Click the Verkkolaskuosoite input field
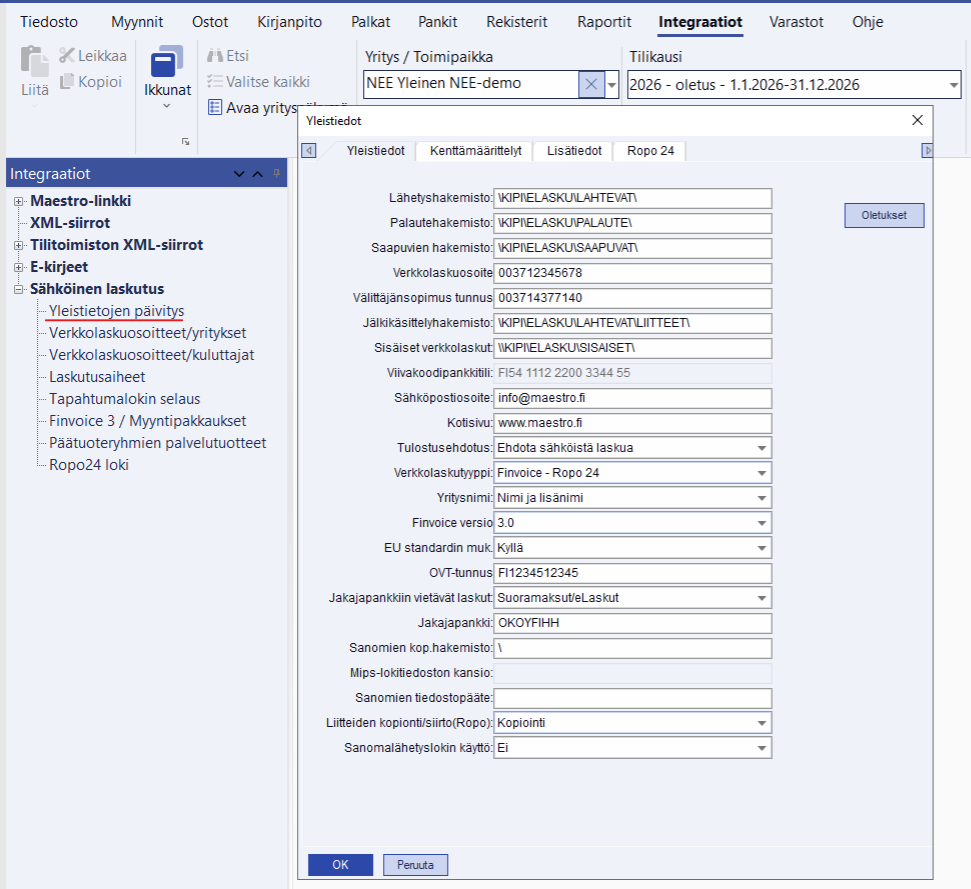The height and width of the screenshot is (889, 971). [x=633, y=273]
